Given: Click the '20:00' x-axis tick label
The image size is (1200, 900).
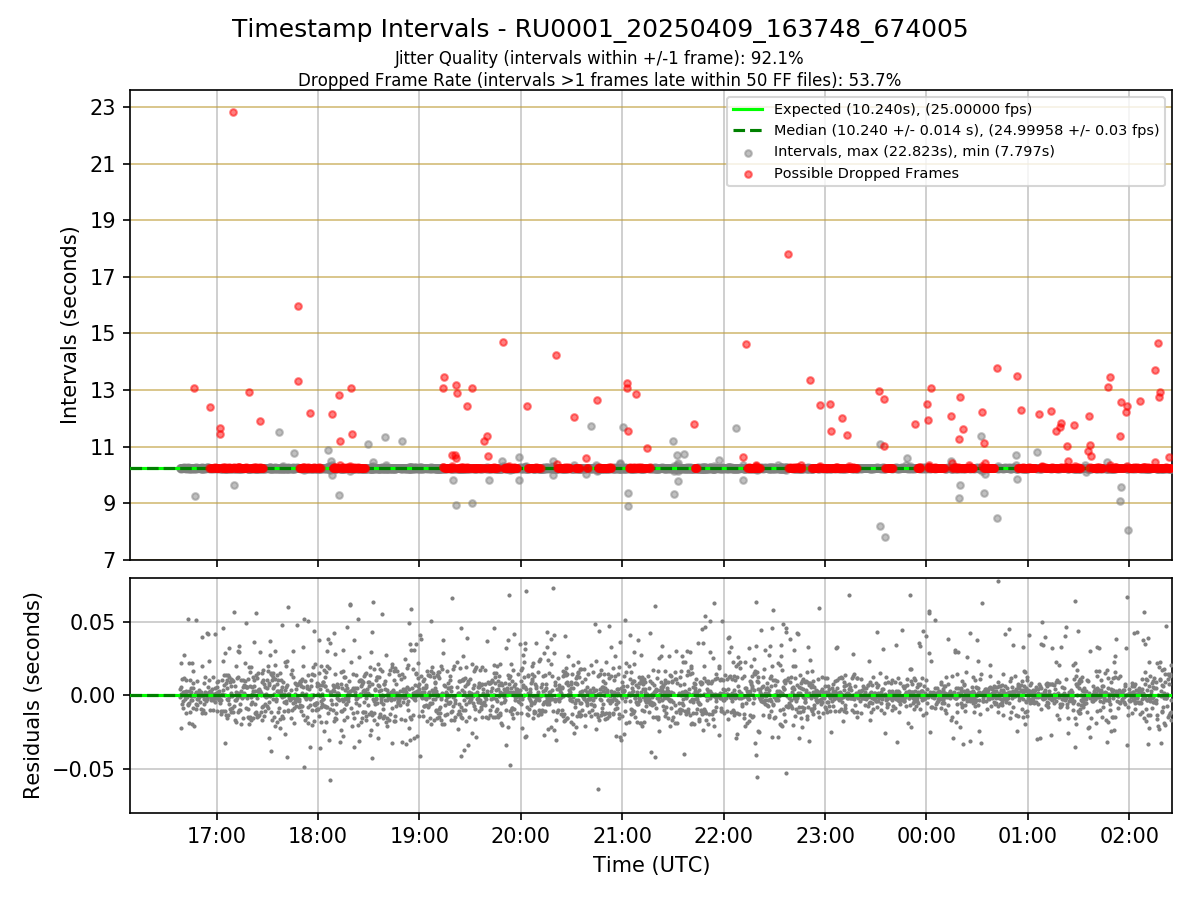Looking at the screenshot, I should pos(521,834).
